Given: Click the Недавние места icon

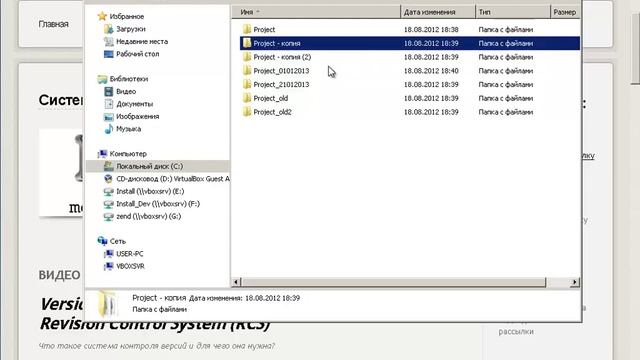Looking at the screenshot, I should click(109, 41).
